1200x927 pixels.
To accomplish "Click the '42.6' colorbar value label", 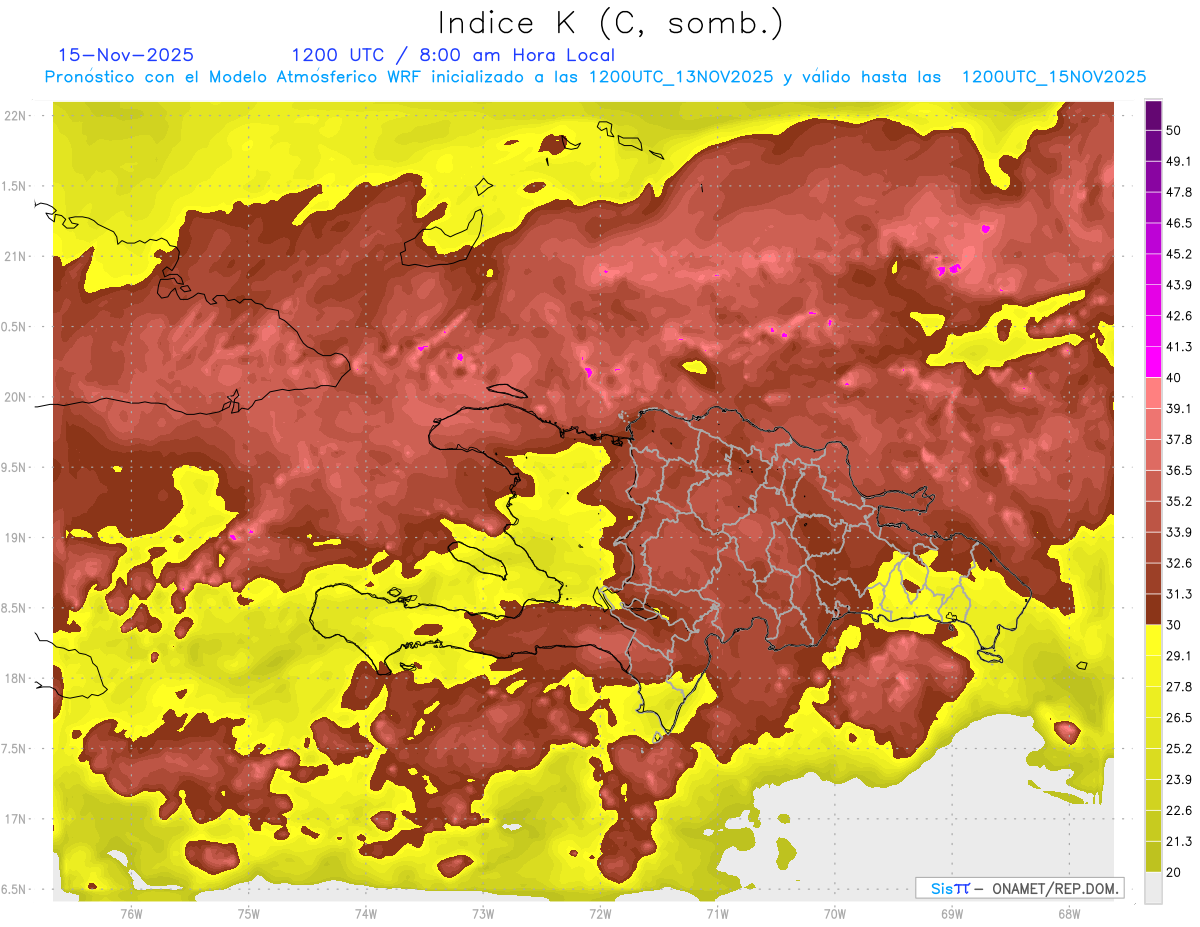I will point(1179,316).
